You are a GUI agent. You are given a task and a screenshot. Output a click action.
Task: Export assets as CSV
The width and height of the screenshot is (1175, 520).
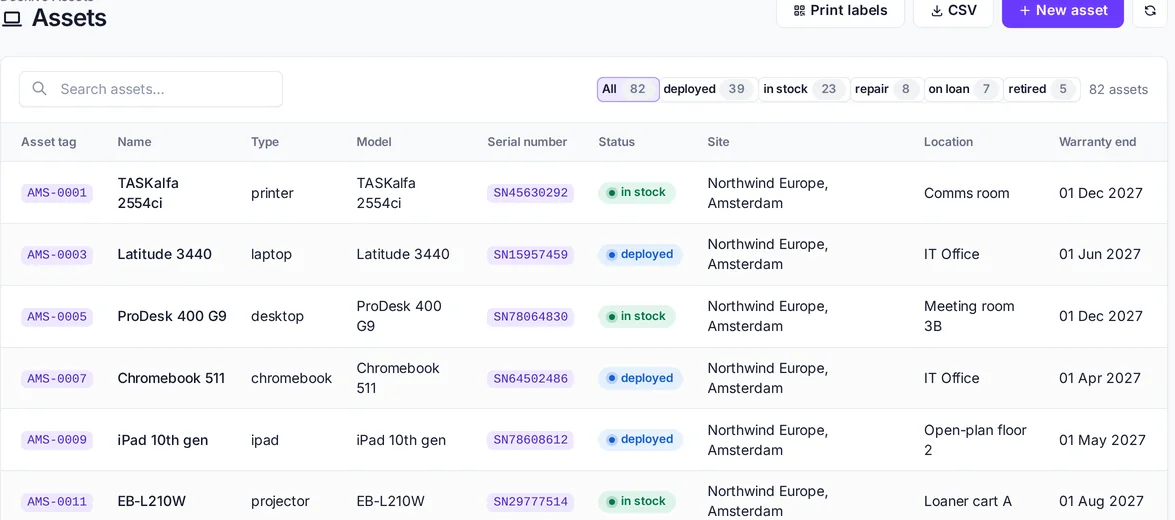953,10
